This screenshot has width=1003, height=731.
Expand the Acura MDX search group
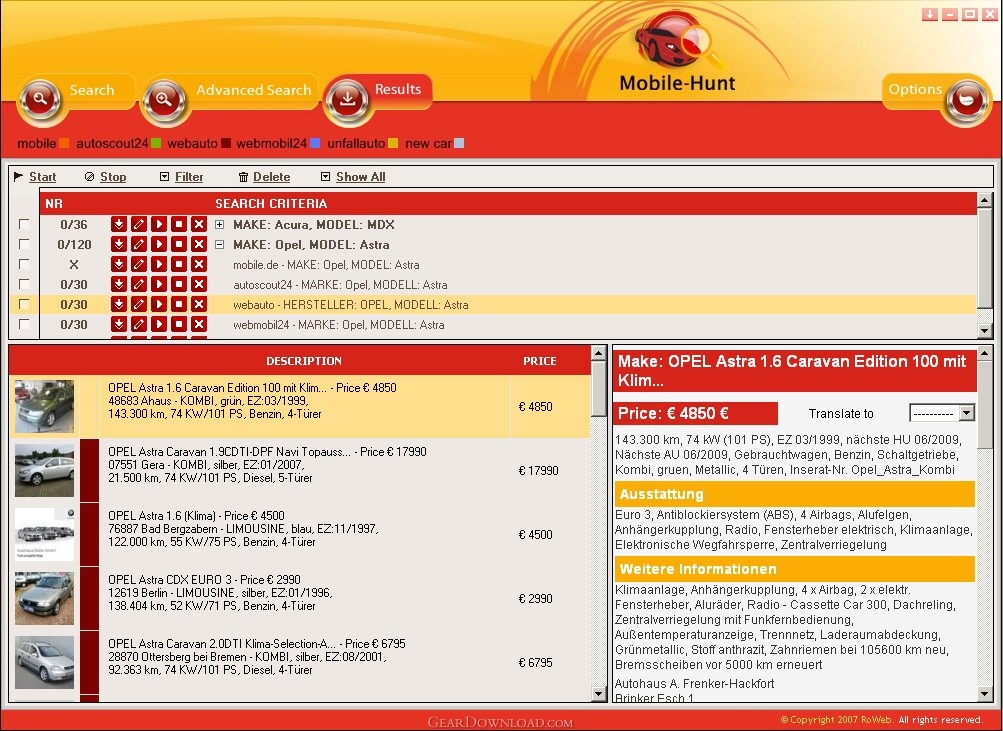[219, 224]
